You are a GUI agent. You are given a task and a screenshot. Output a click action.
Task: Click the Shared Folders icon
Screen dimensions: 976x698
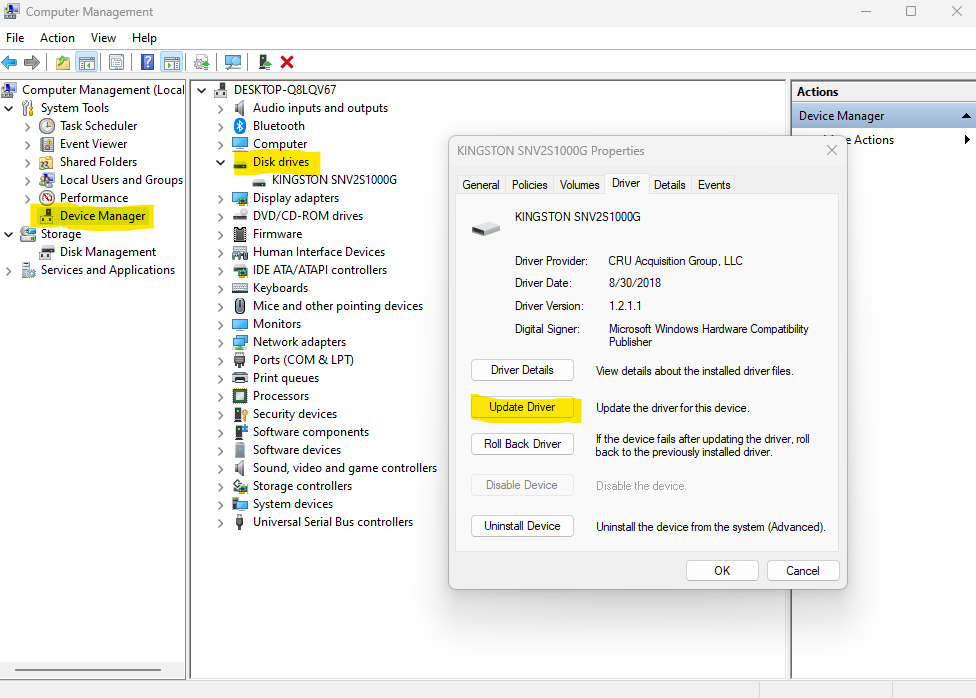(x=46, y=162)
